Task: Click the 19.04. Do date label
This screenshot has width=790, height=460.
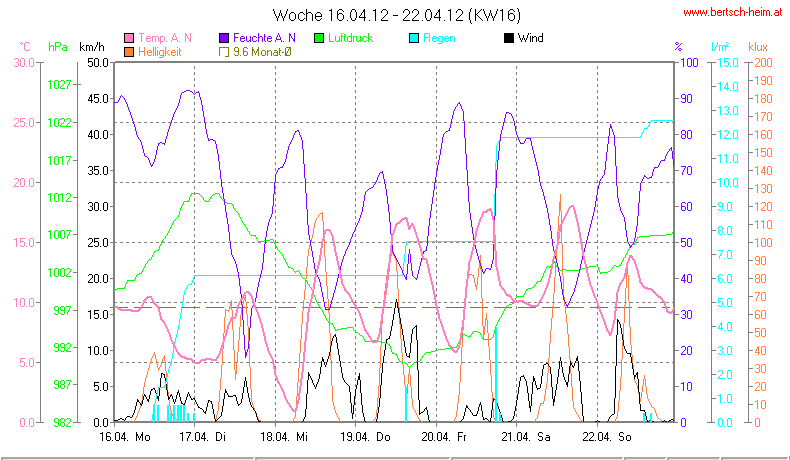Action: click(365, 437)
